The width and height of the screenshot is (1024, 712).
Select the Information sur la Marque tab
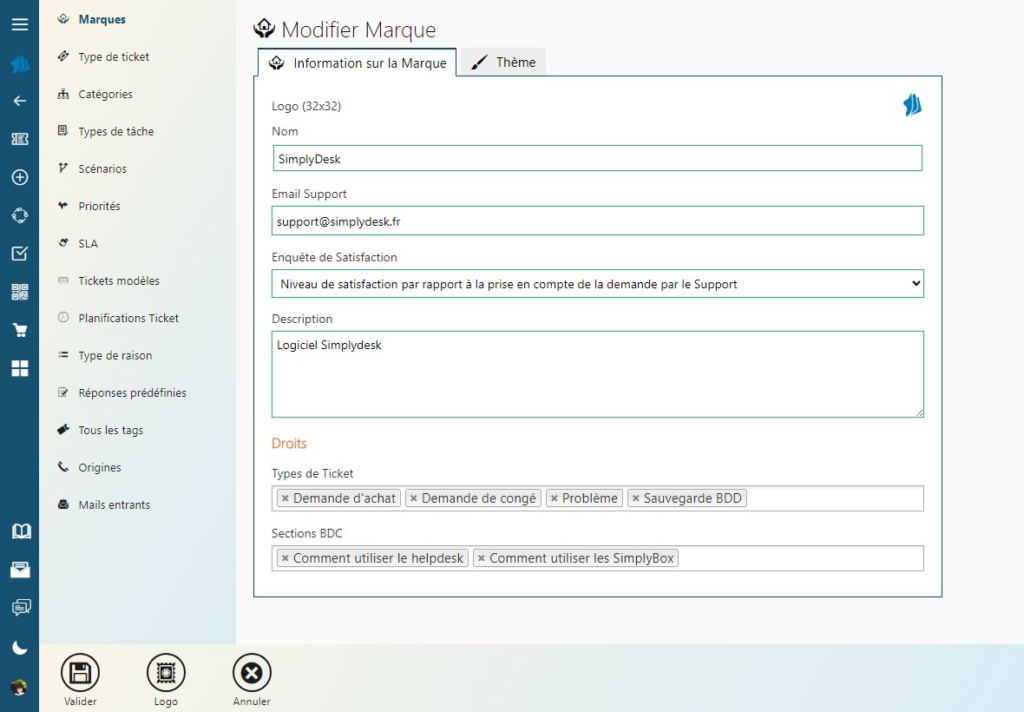pos(357,63)
